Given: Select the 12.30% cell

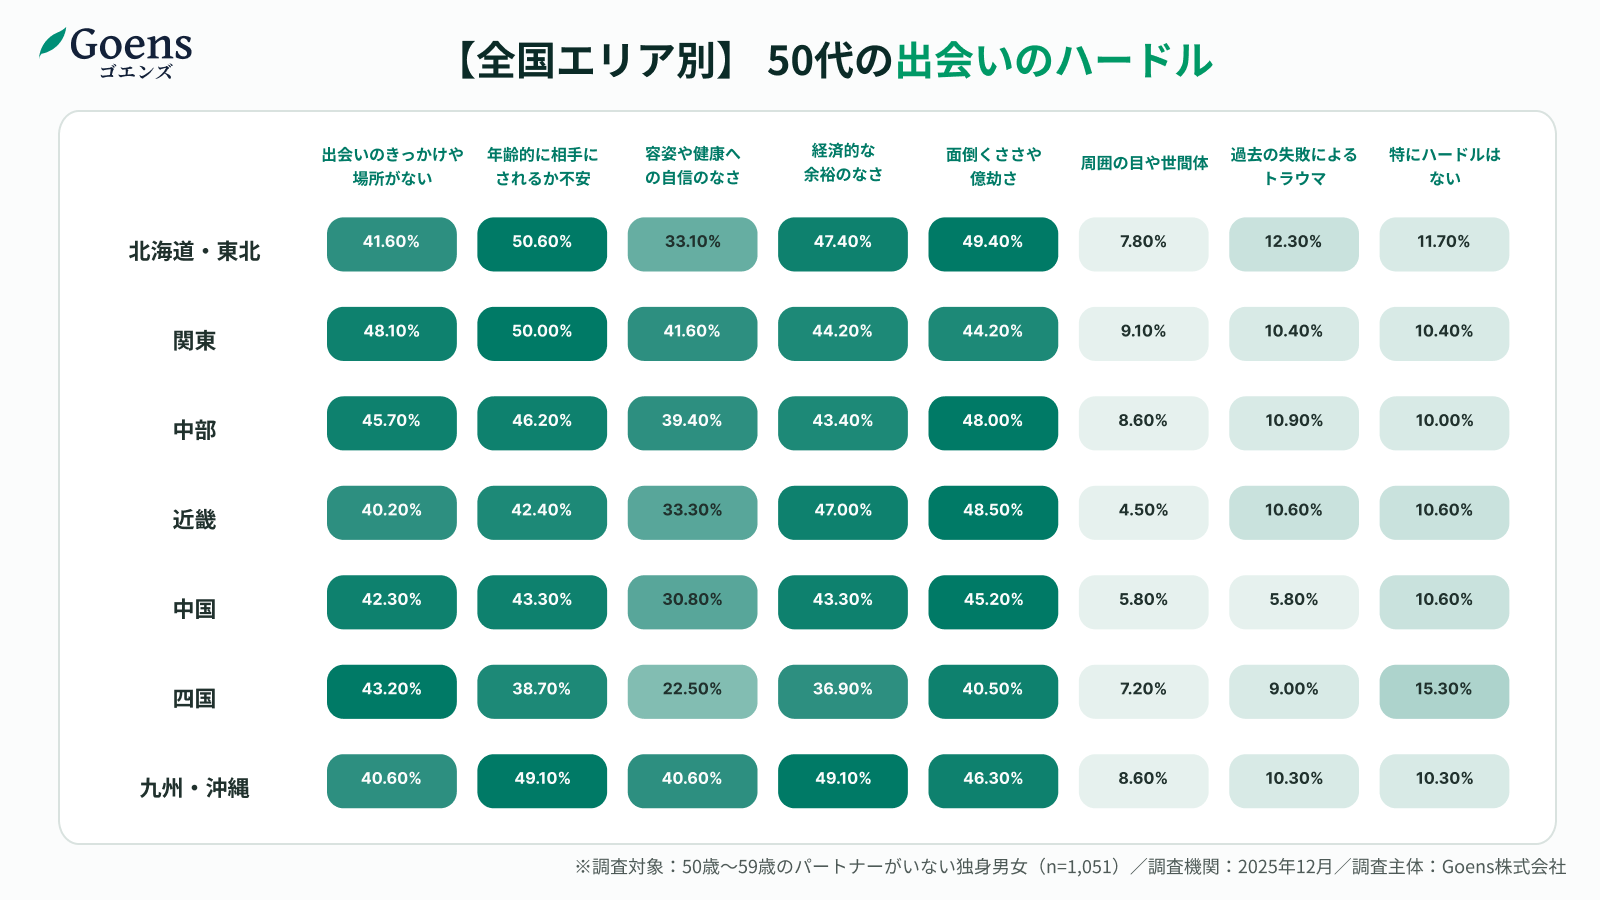Looking at the screenshot, I should coord(1293,244).
